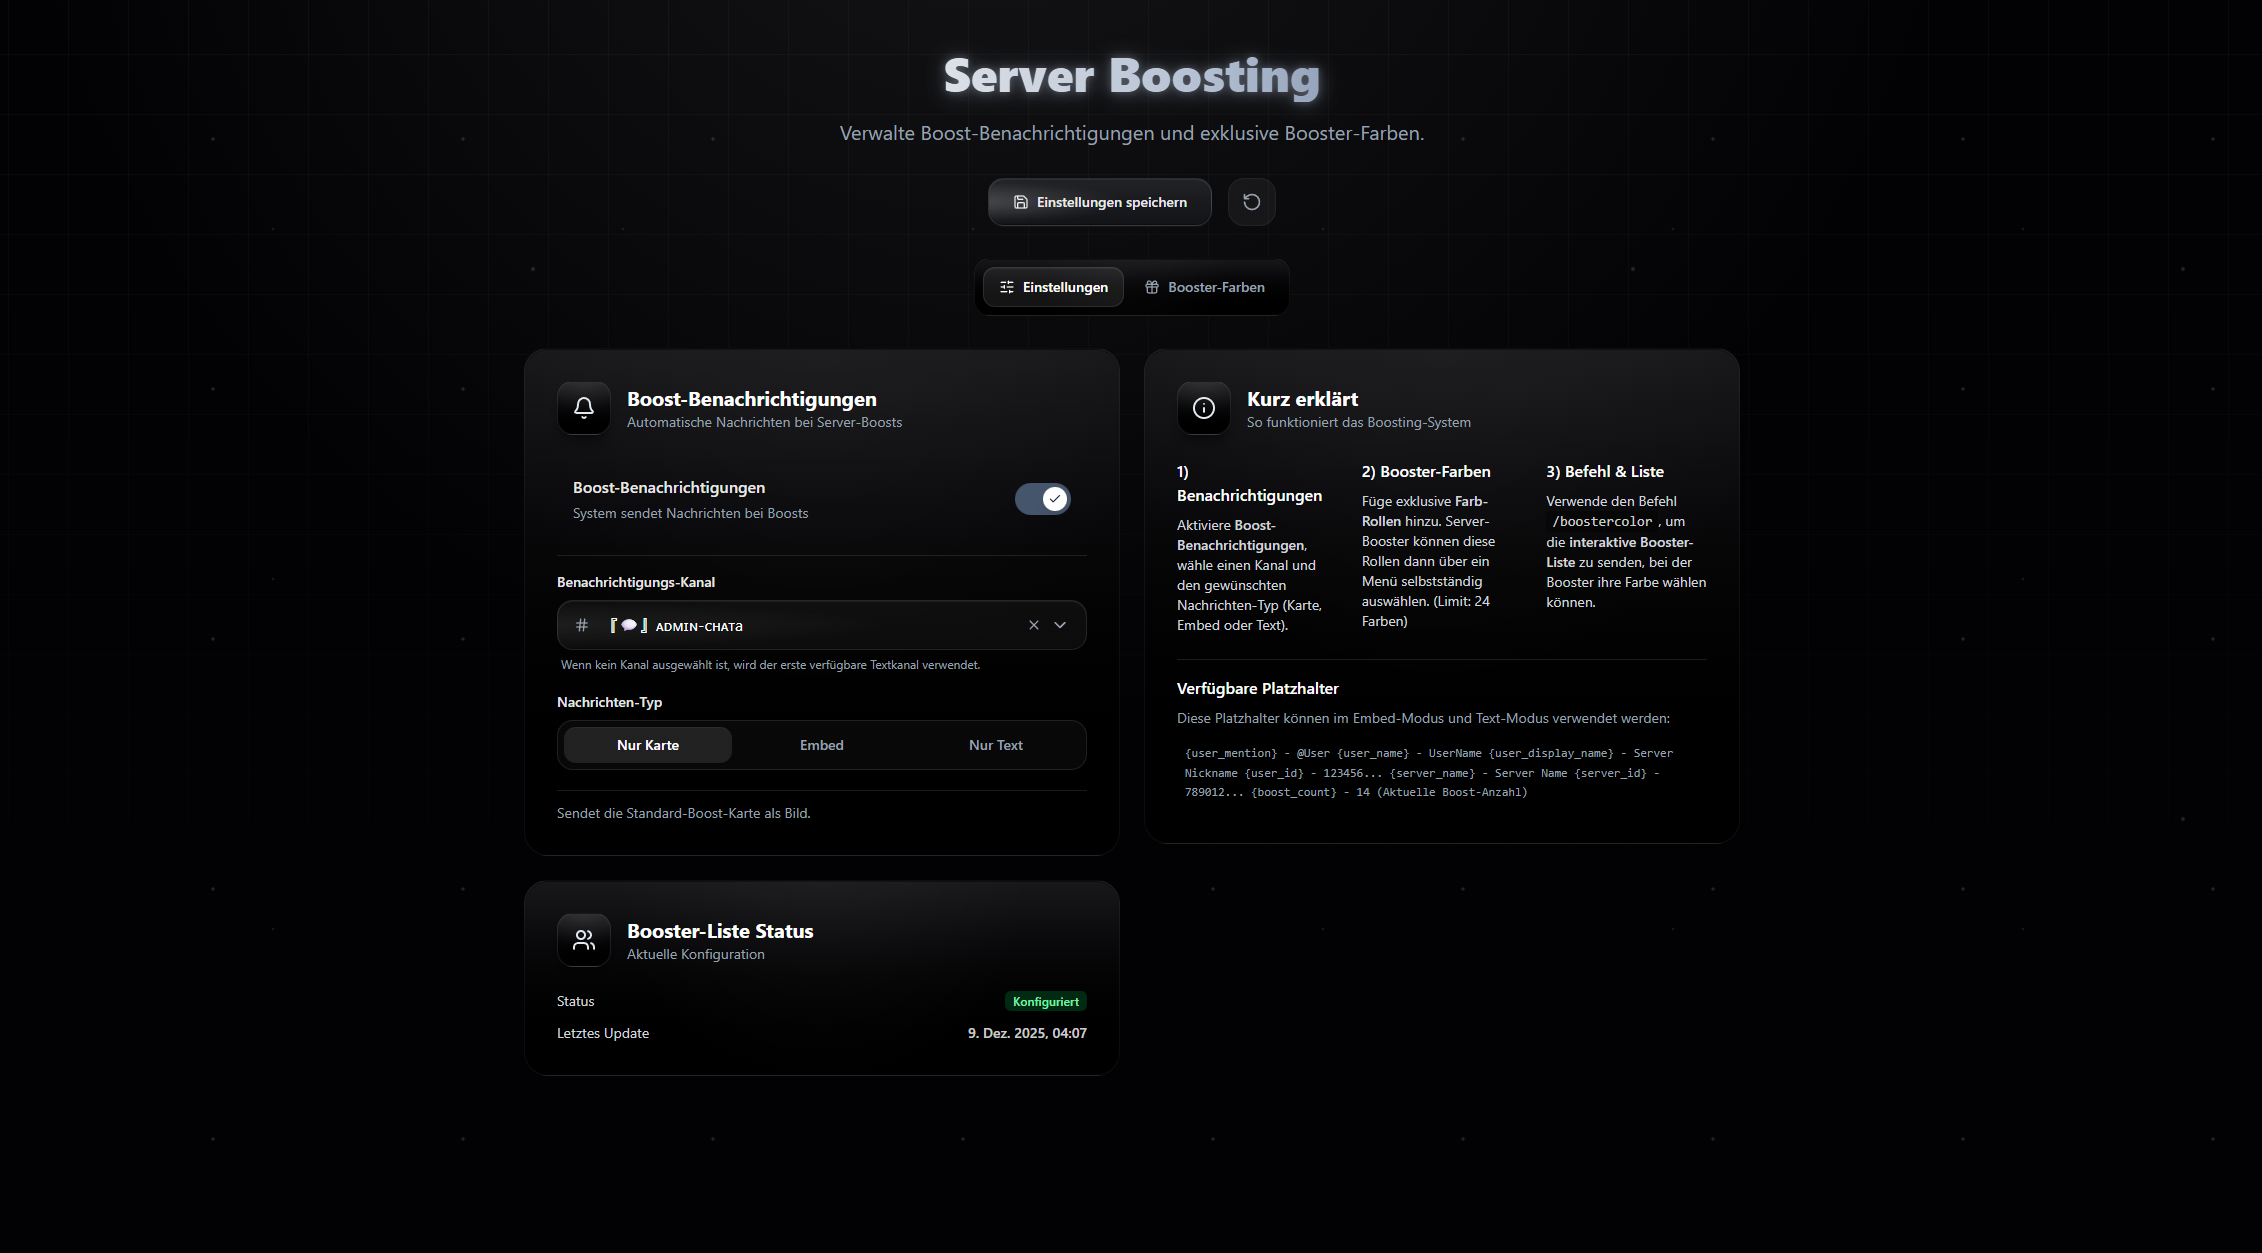The height and width of the screenshot is (1253, 2262).
Task: Disable the Boost-Benachrichtigungen toggle
Action: (x=1043, y=498)
